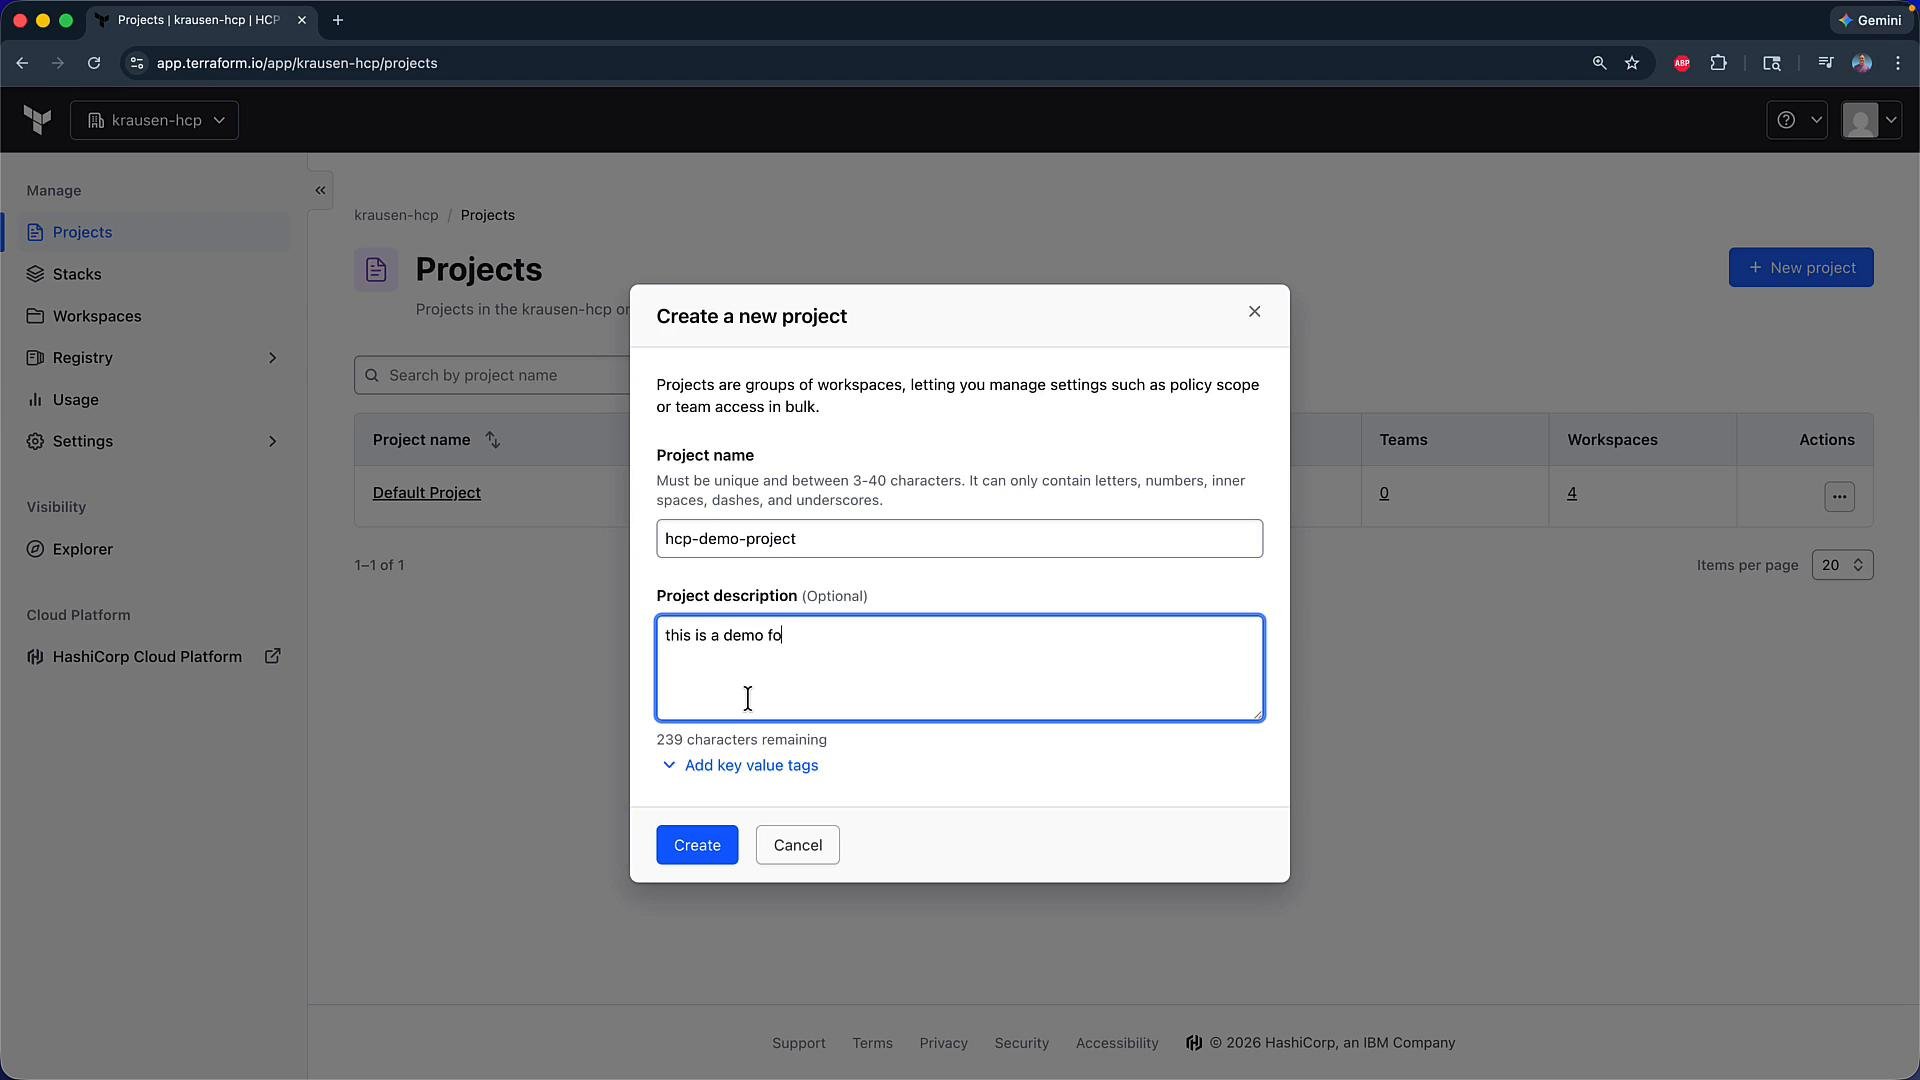Image resolution: width=1920 pixels, height=1080 pixels.
Task: Open the Terms footer link
Action: [873, 1043]
